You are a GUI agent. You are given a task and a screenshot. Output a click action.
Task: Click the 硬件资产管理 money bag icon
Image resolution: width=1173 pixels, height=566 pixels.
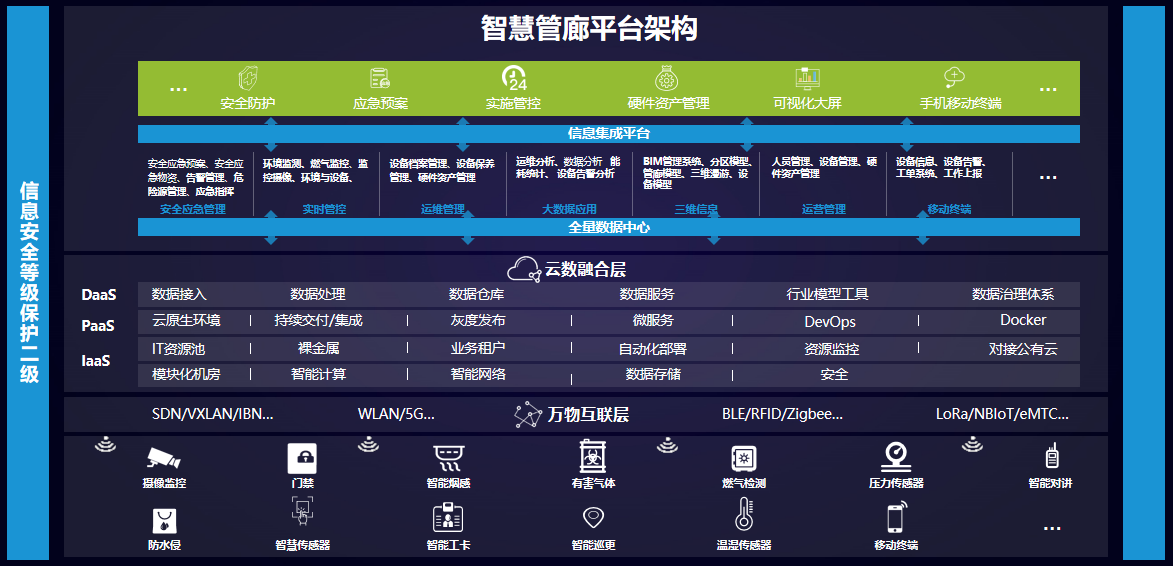(667, 78)
